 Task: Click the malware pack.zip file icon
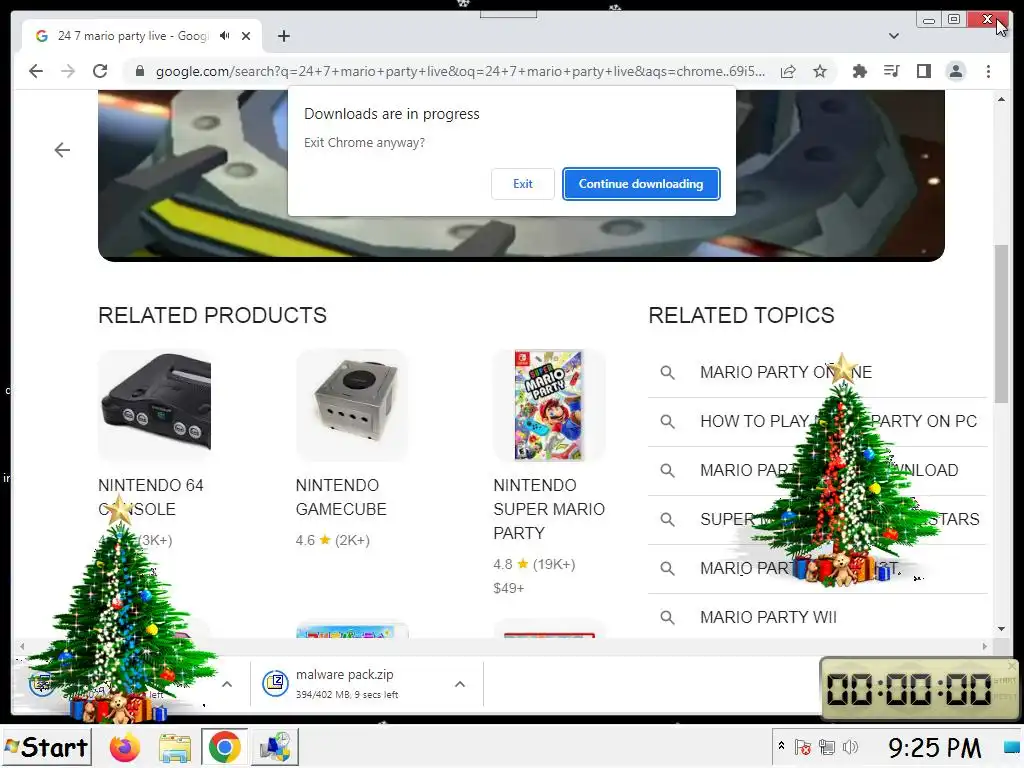click(276, 684)
